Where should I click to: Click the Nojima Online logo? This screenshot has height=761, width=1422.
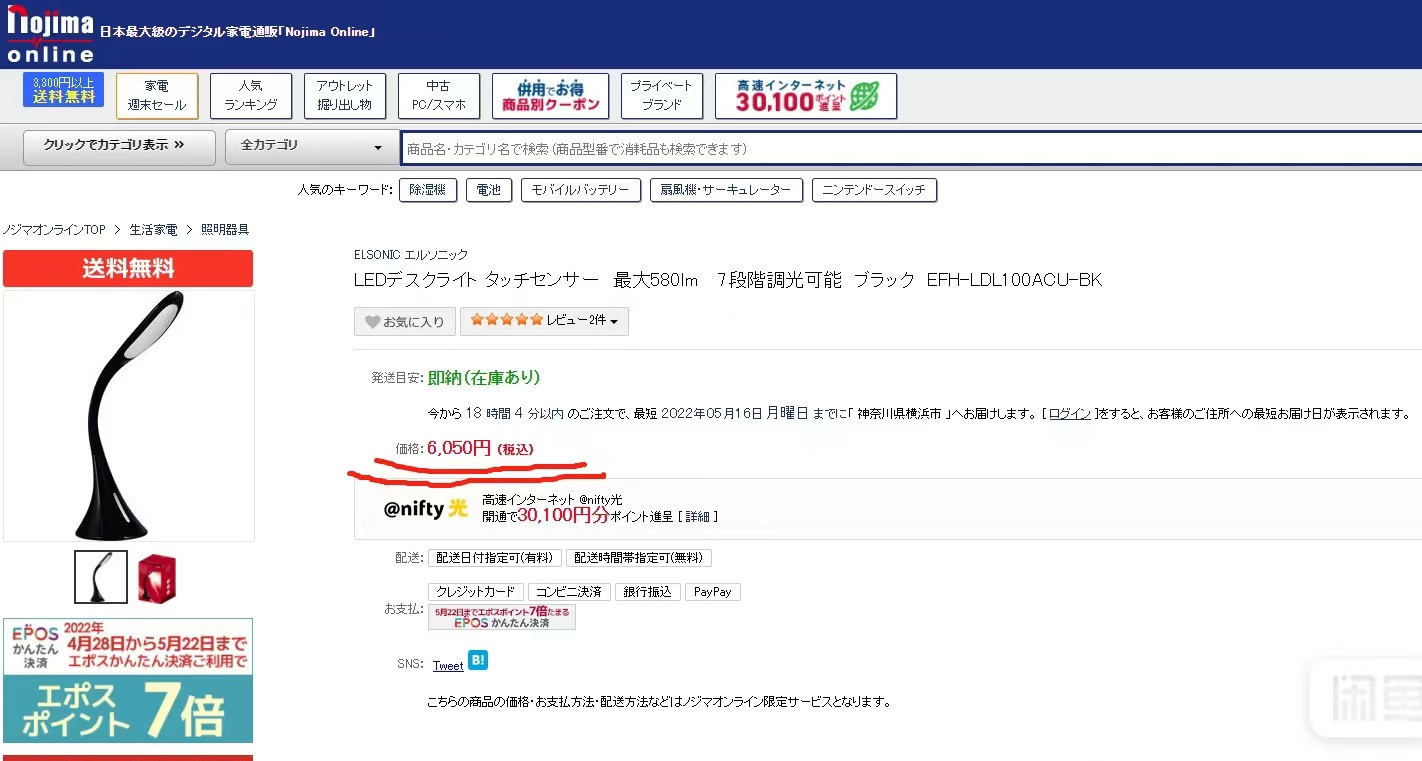tap(50, 35)
